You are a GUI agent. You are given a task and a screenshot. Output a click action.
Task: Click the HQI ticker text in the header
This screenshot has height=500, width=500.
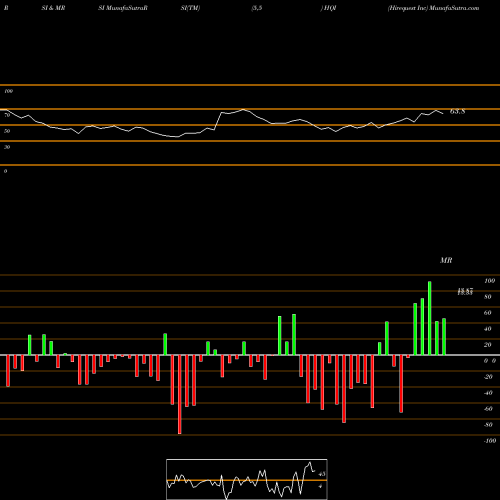click(330, 8)
